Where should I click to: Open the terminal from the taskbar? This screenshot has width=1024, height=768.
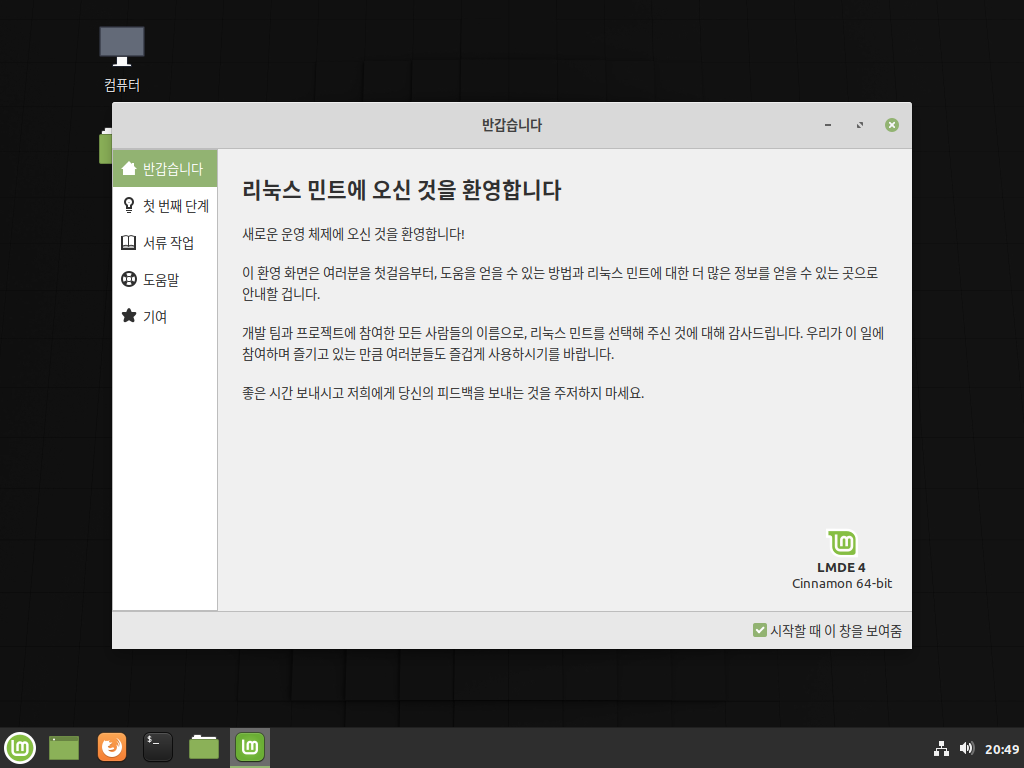click(x=158, y=747)
